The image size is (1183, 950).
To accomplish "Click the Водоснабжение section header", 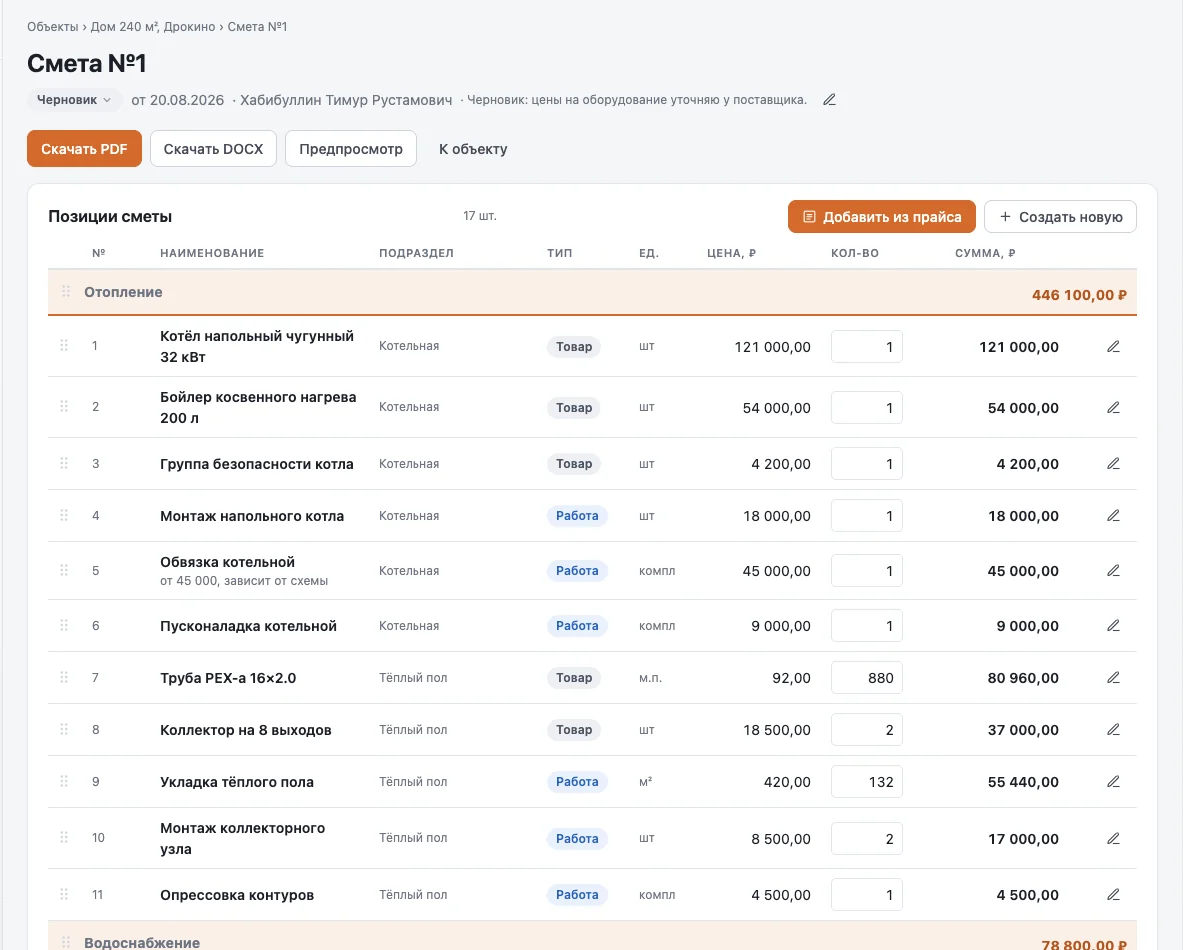I will [592, 936].
